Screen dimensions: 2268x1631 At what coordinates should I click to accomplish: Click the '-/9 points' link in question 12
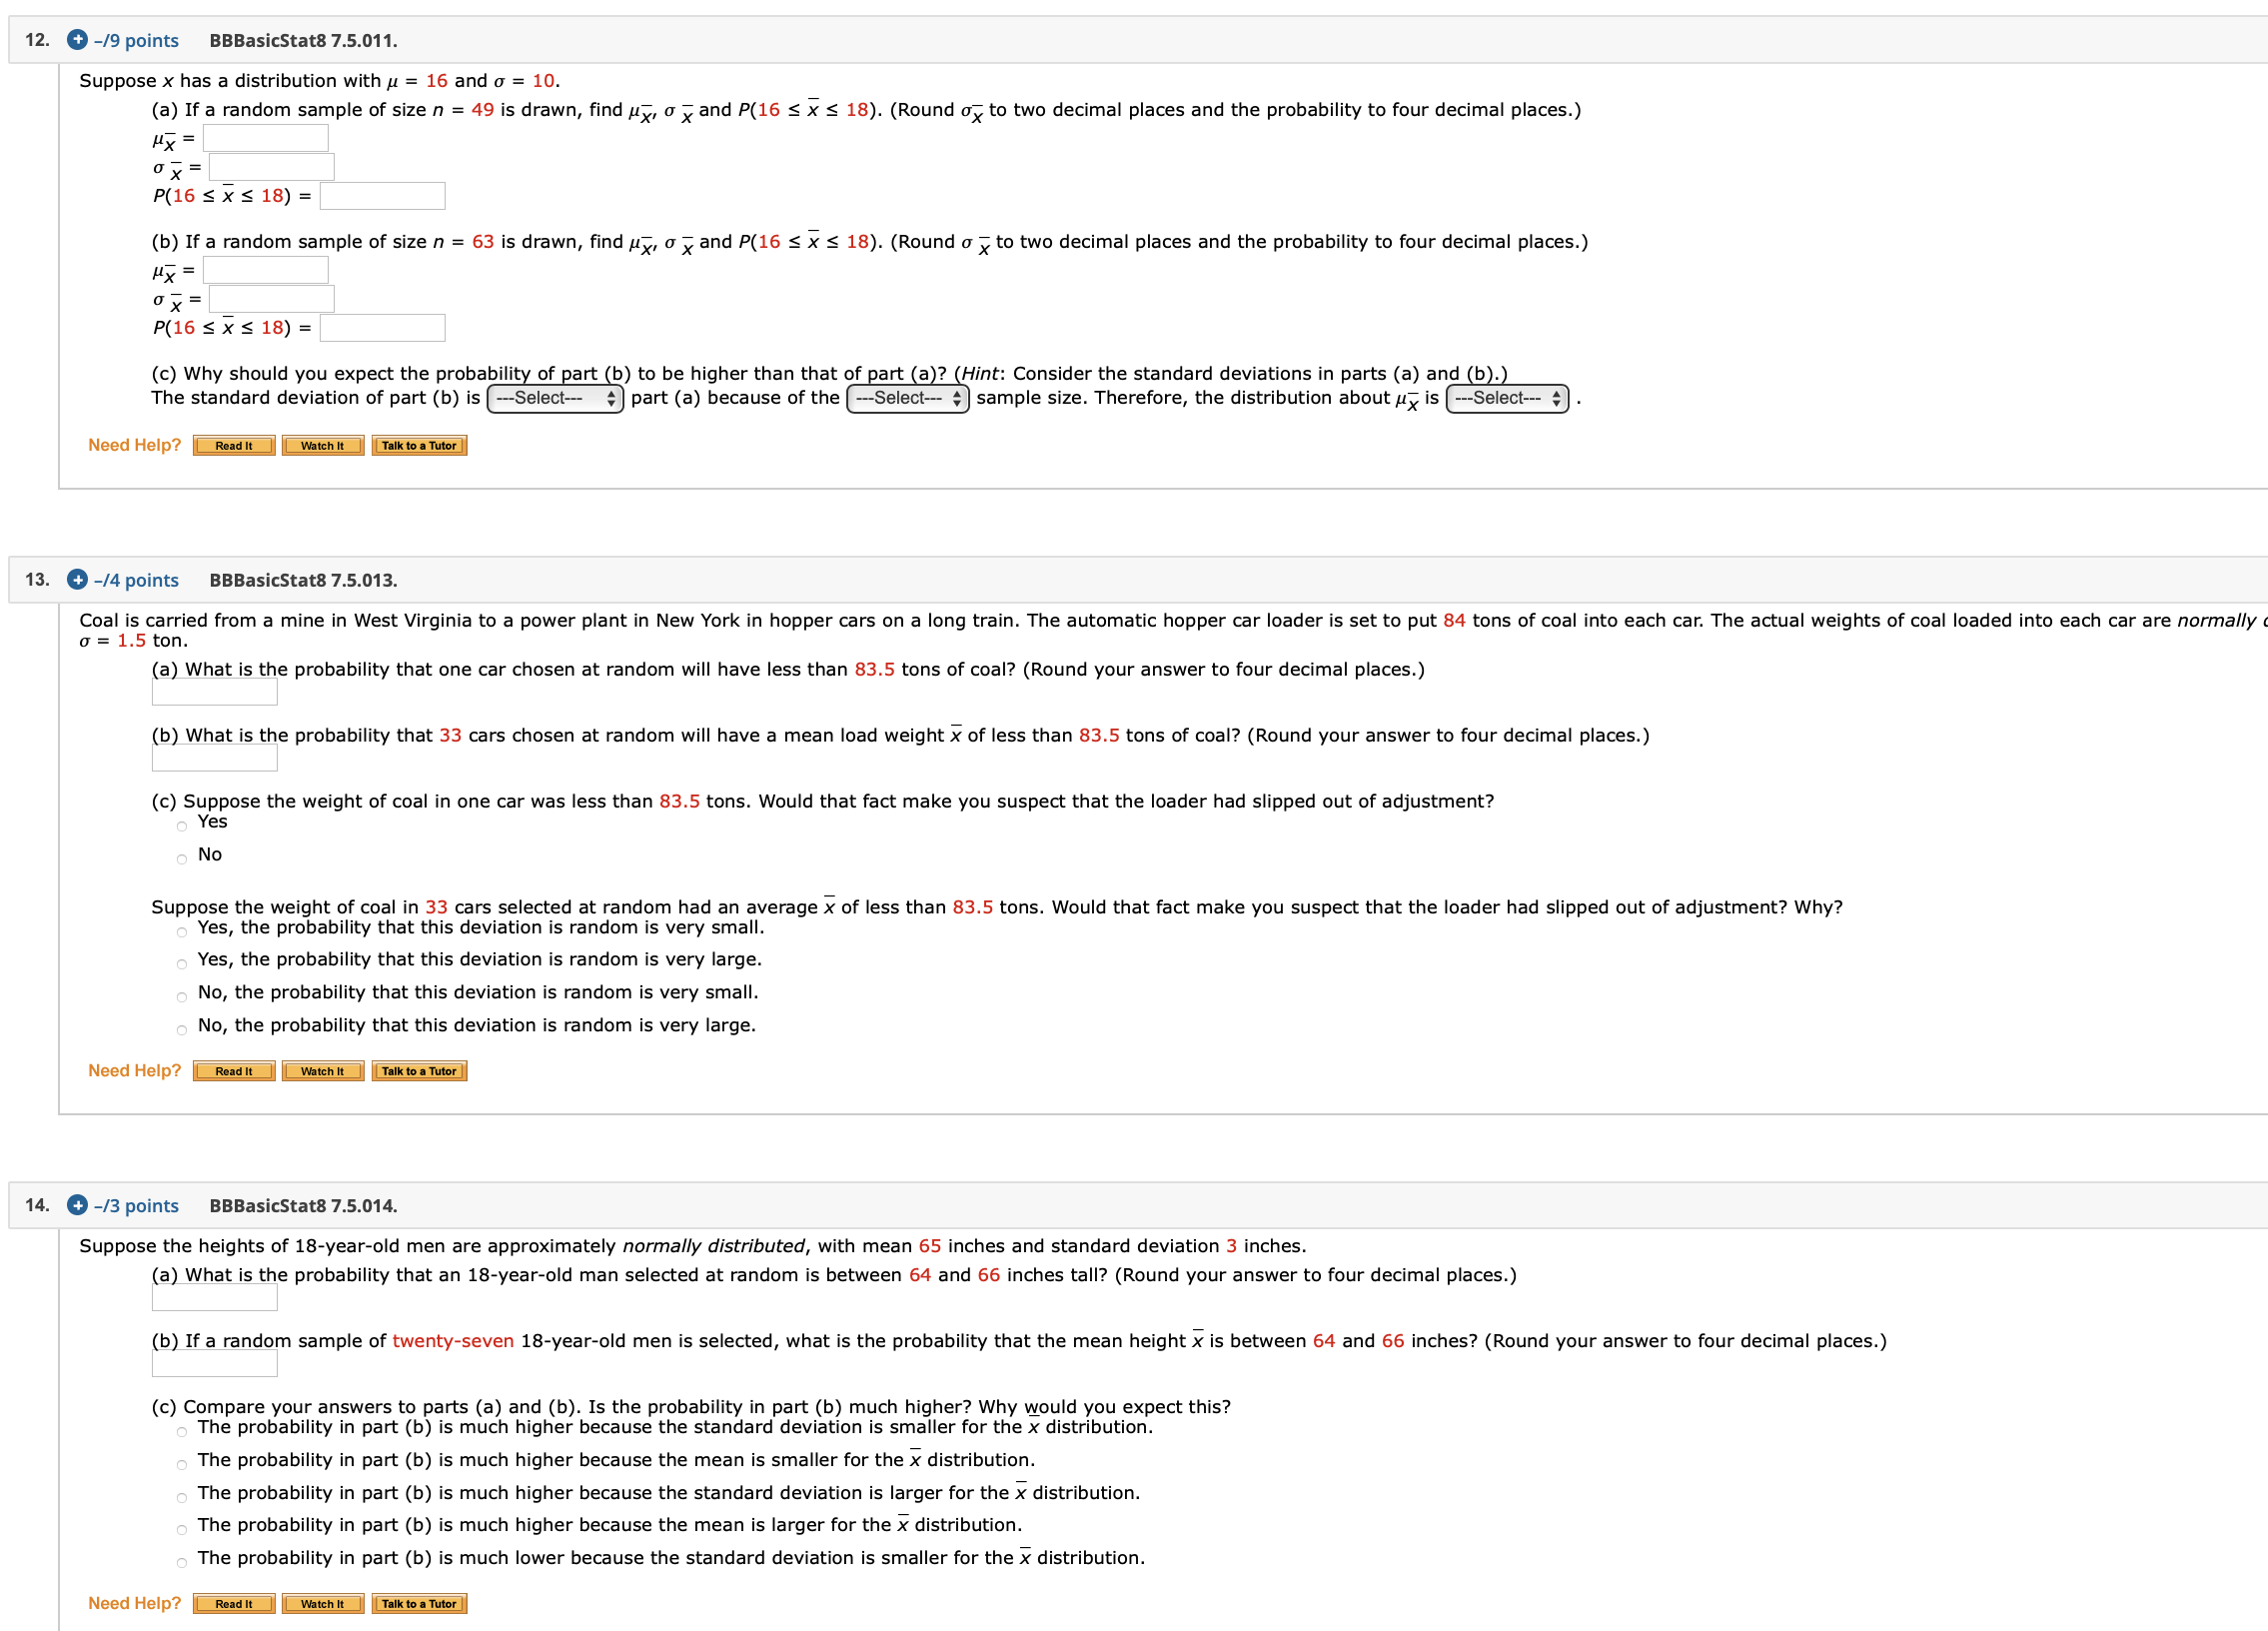coord(136,41)
